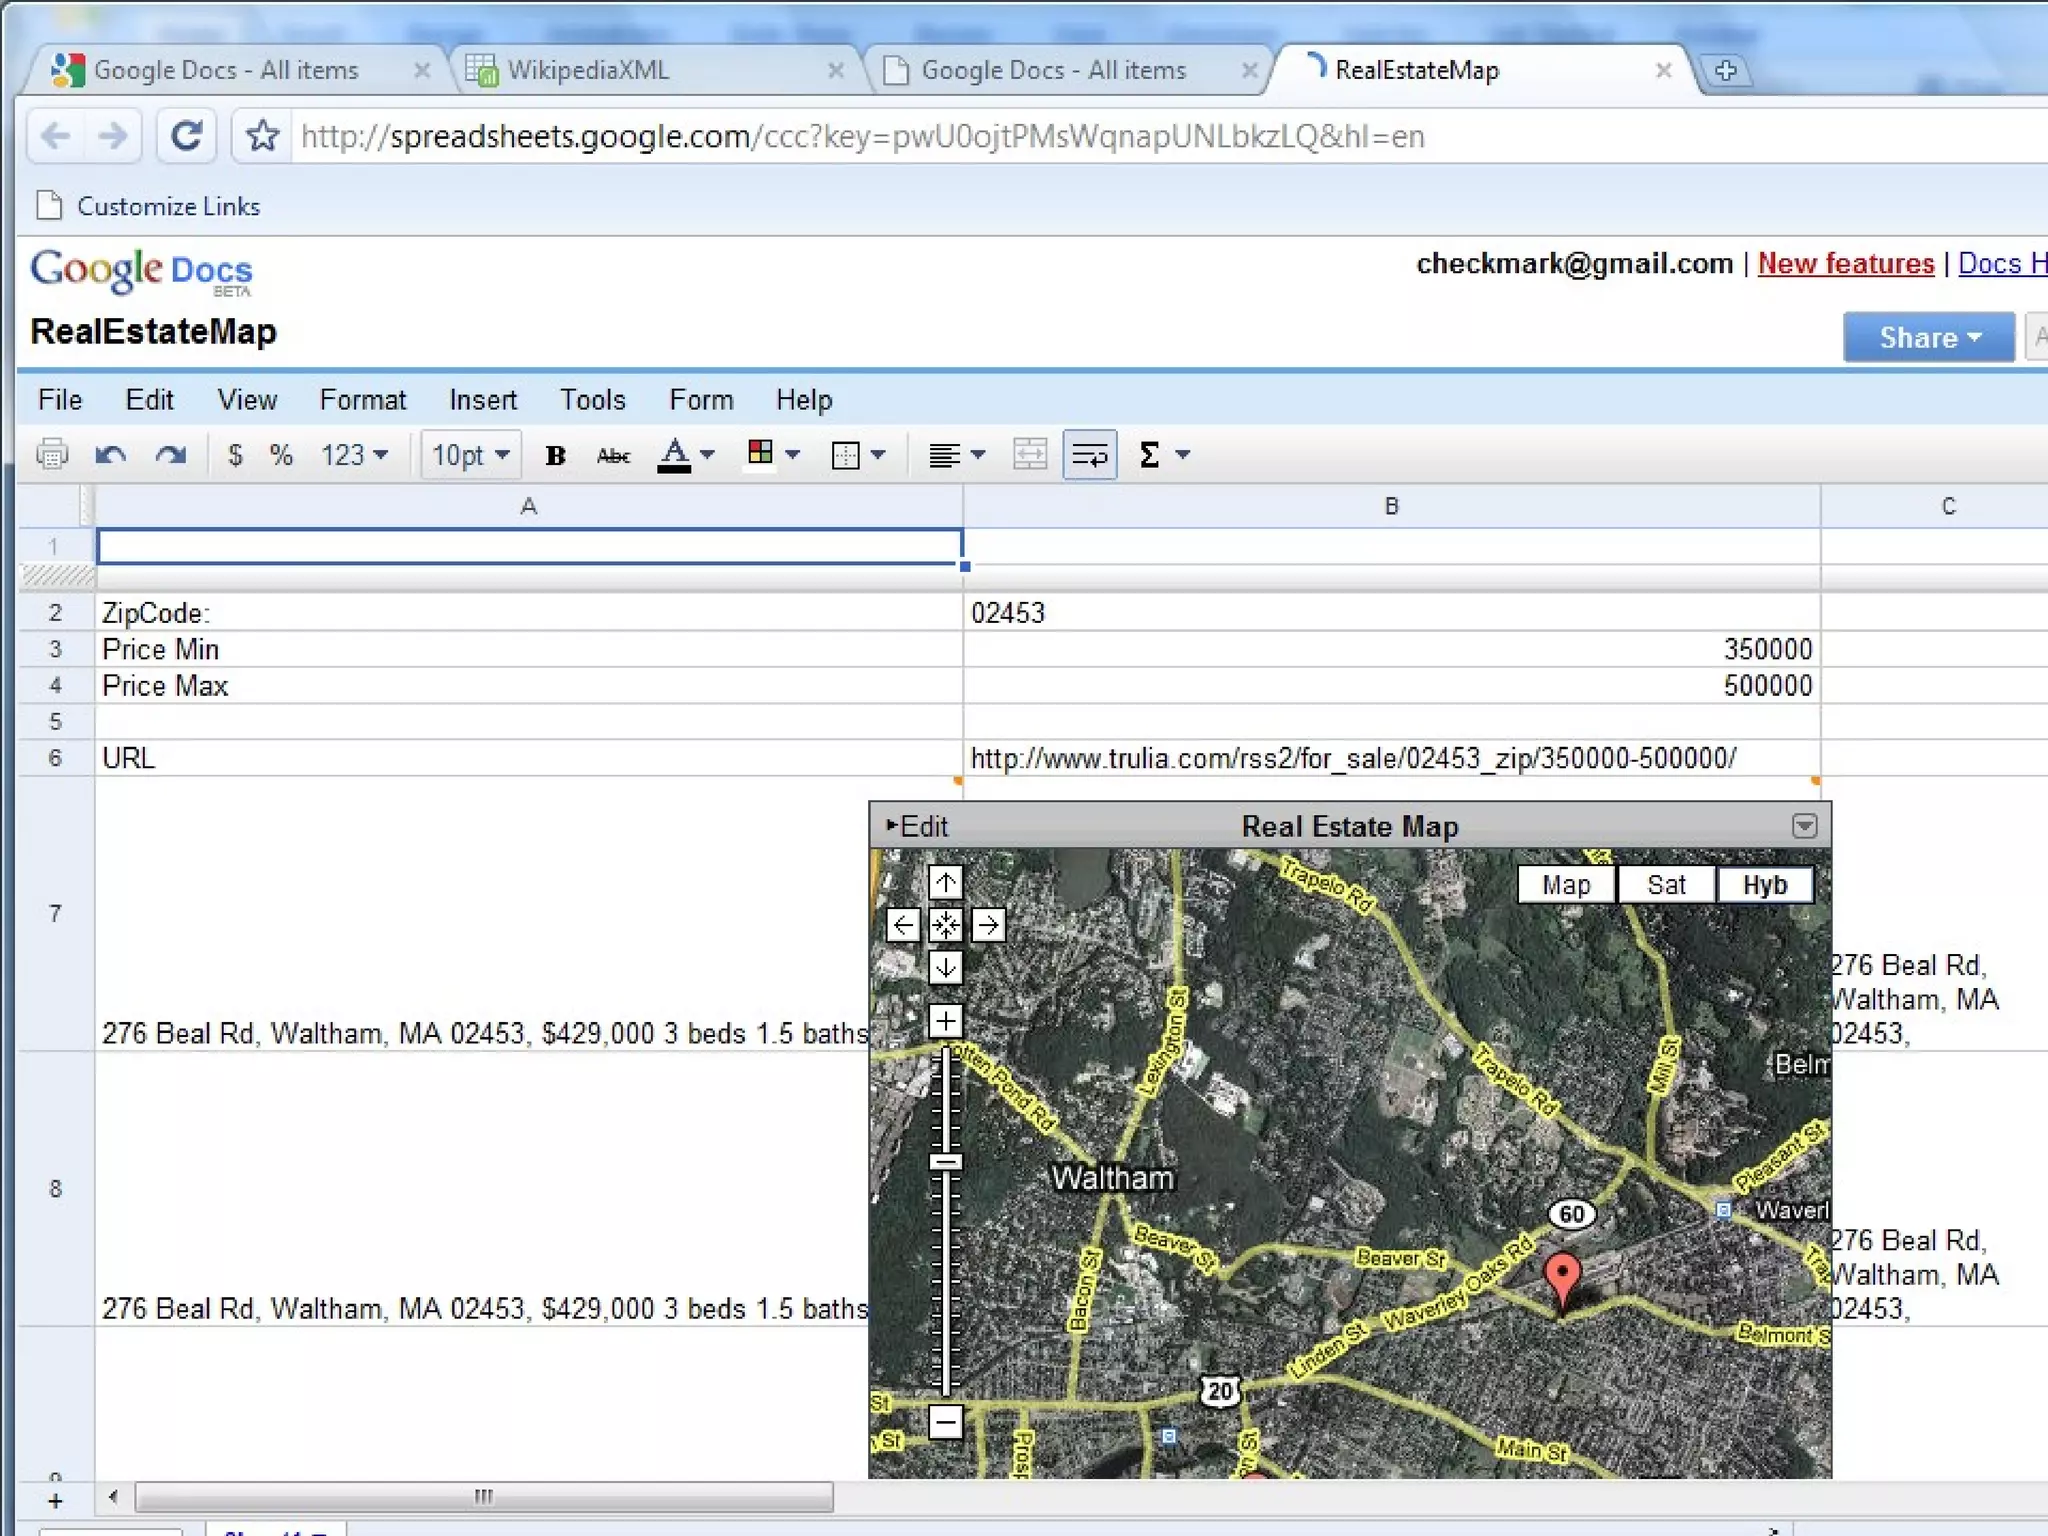
Task: Click the New features link
Action: (1845, 263)
